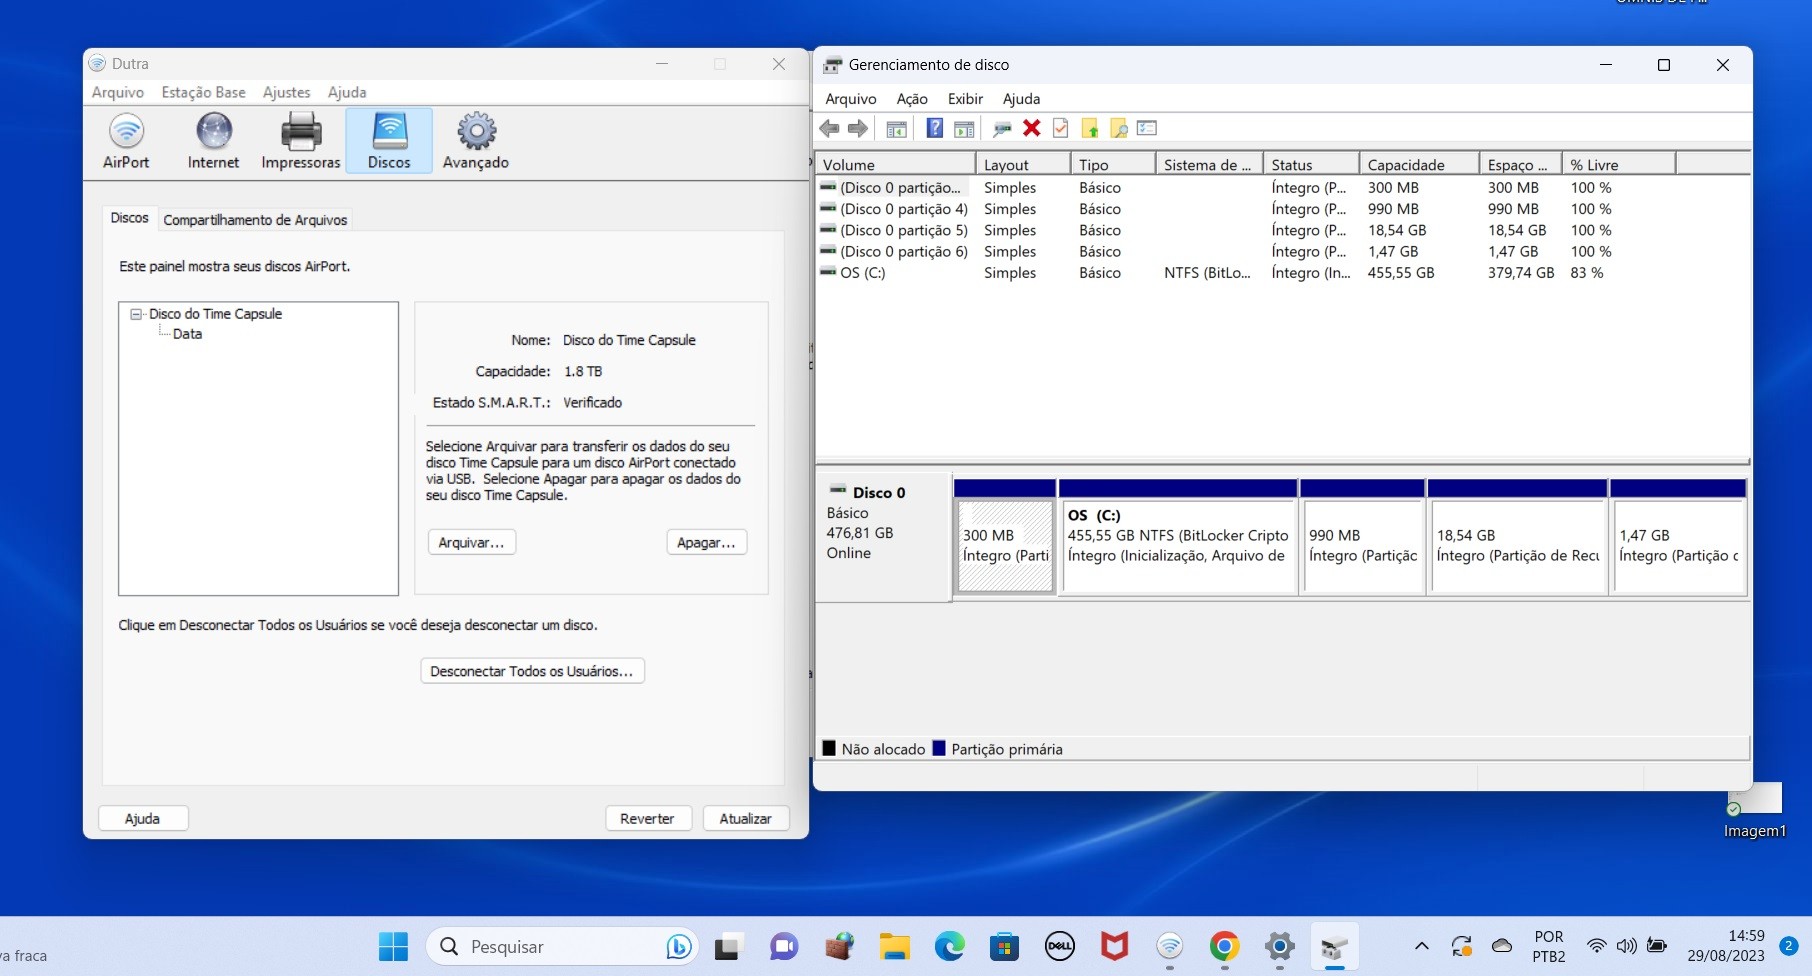1812x976 pixels.
Task: Open Avançado settings in Dutra
Action: 475,140
